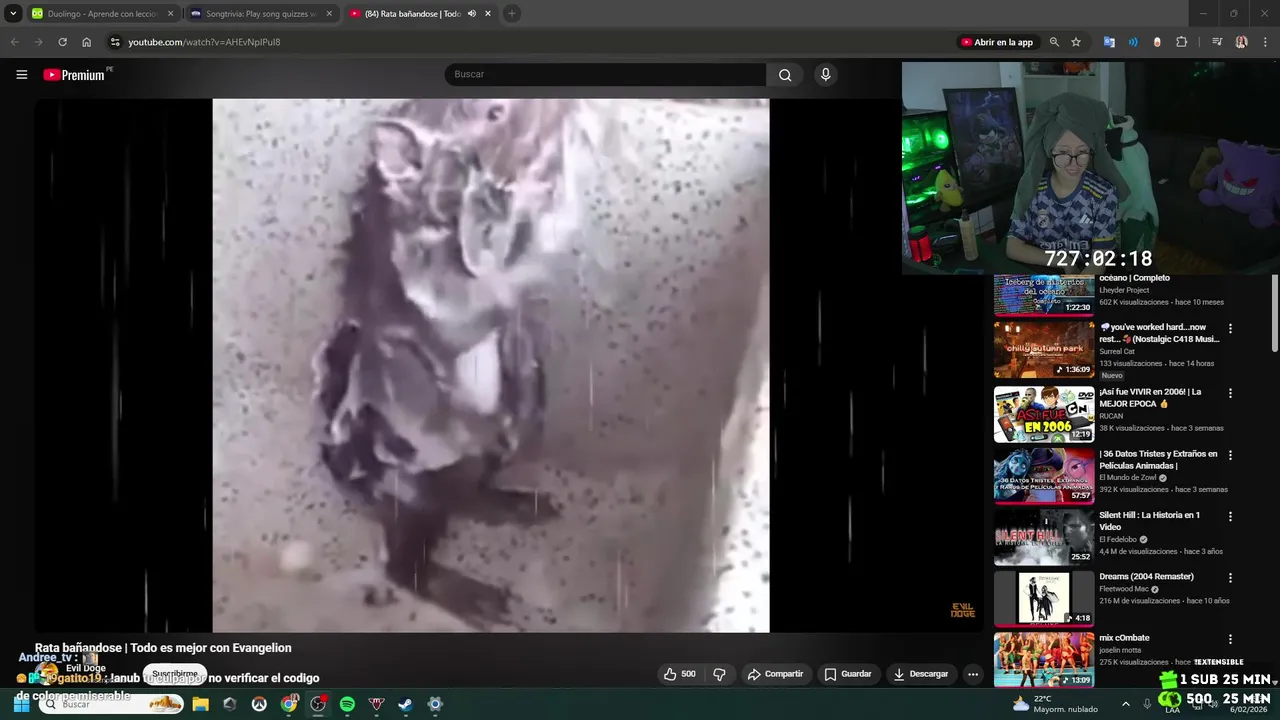Open ¡Así fue VIVIR en 2006! video title

coord(1150,397)
